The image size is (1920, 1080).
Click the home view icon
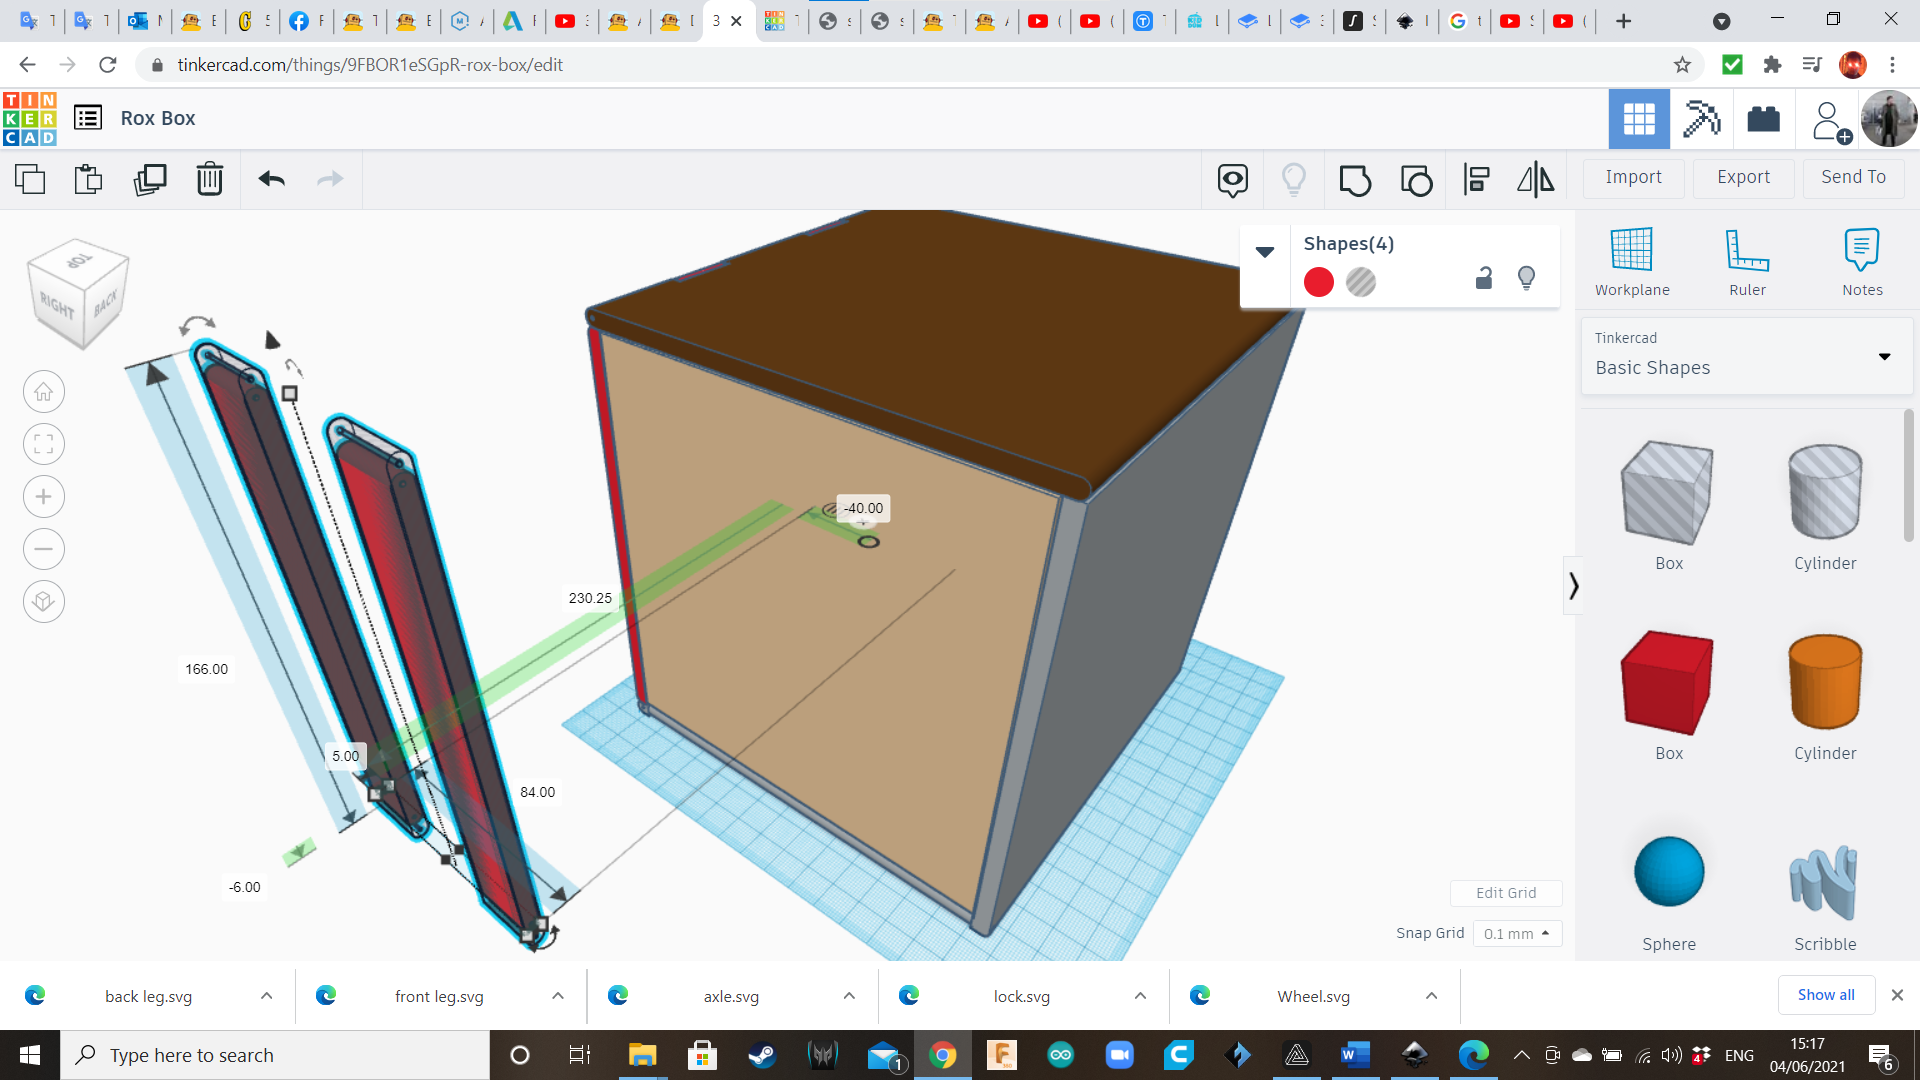[x=43, y=391]
